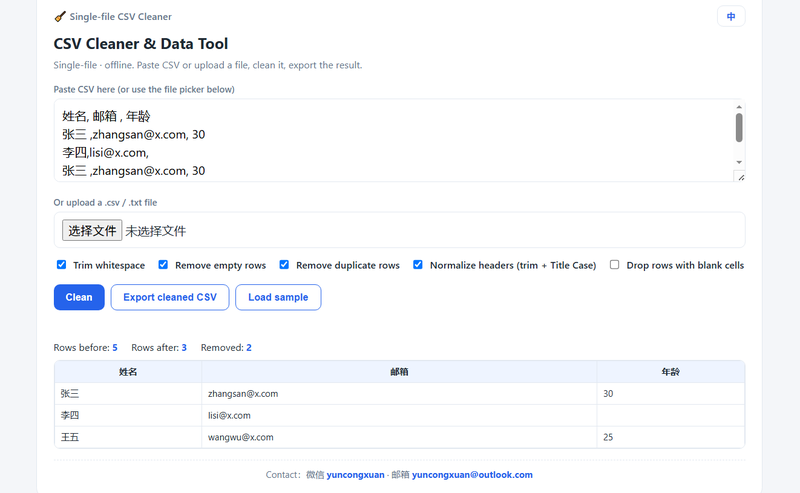This screenshot has height=493, width=800.
Task: Click the textarea scroll up arrow
Action: pyautogui.click(x=739, y=107)
